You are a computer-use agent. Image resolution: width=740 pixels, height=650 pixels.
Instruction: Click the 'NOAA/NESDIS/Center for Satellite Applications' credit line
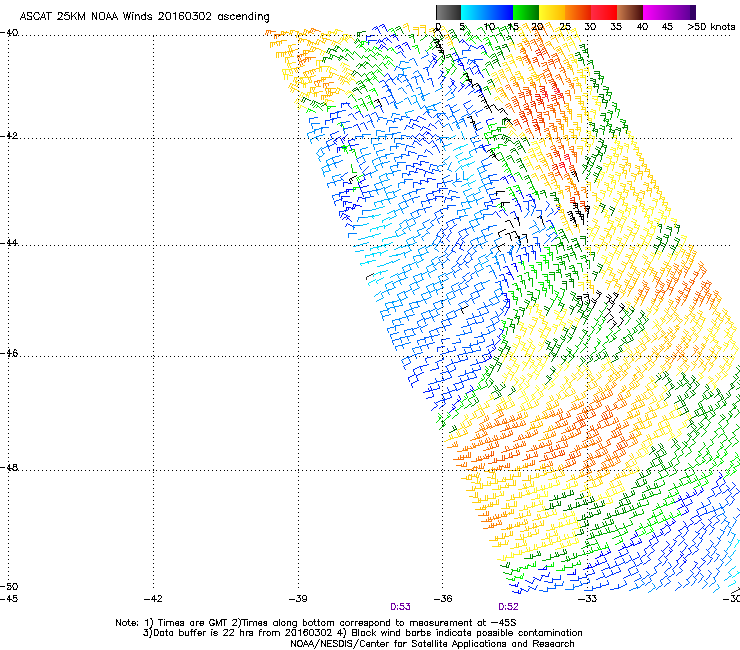(x=432, y=644)
